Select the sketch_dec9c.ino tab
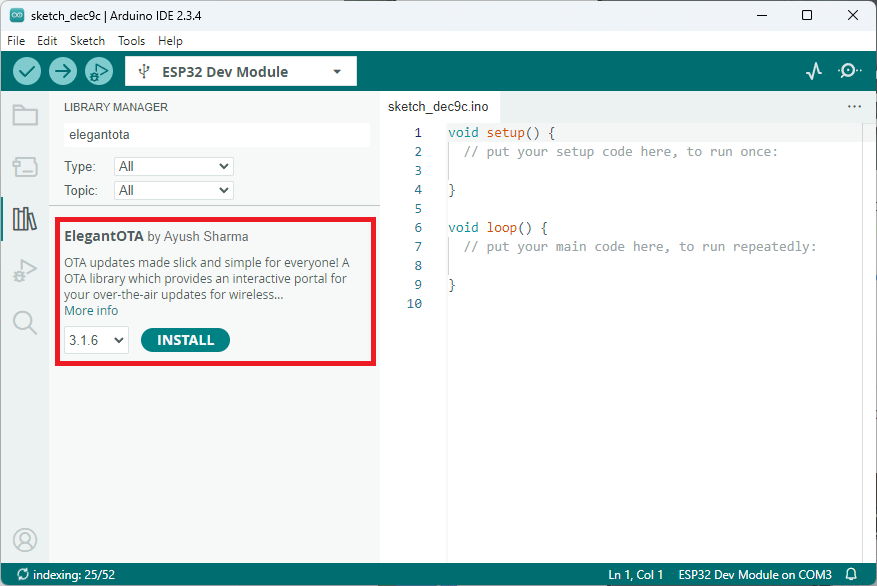Viewport: 877px width, 586px height. 440,106
